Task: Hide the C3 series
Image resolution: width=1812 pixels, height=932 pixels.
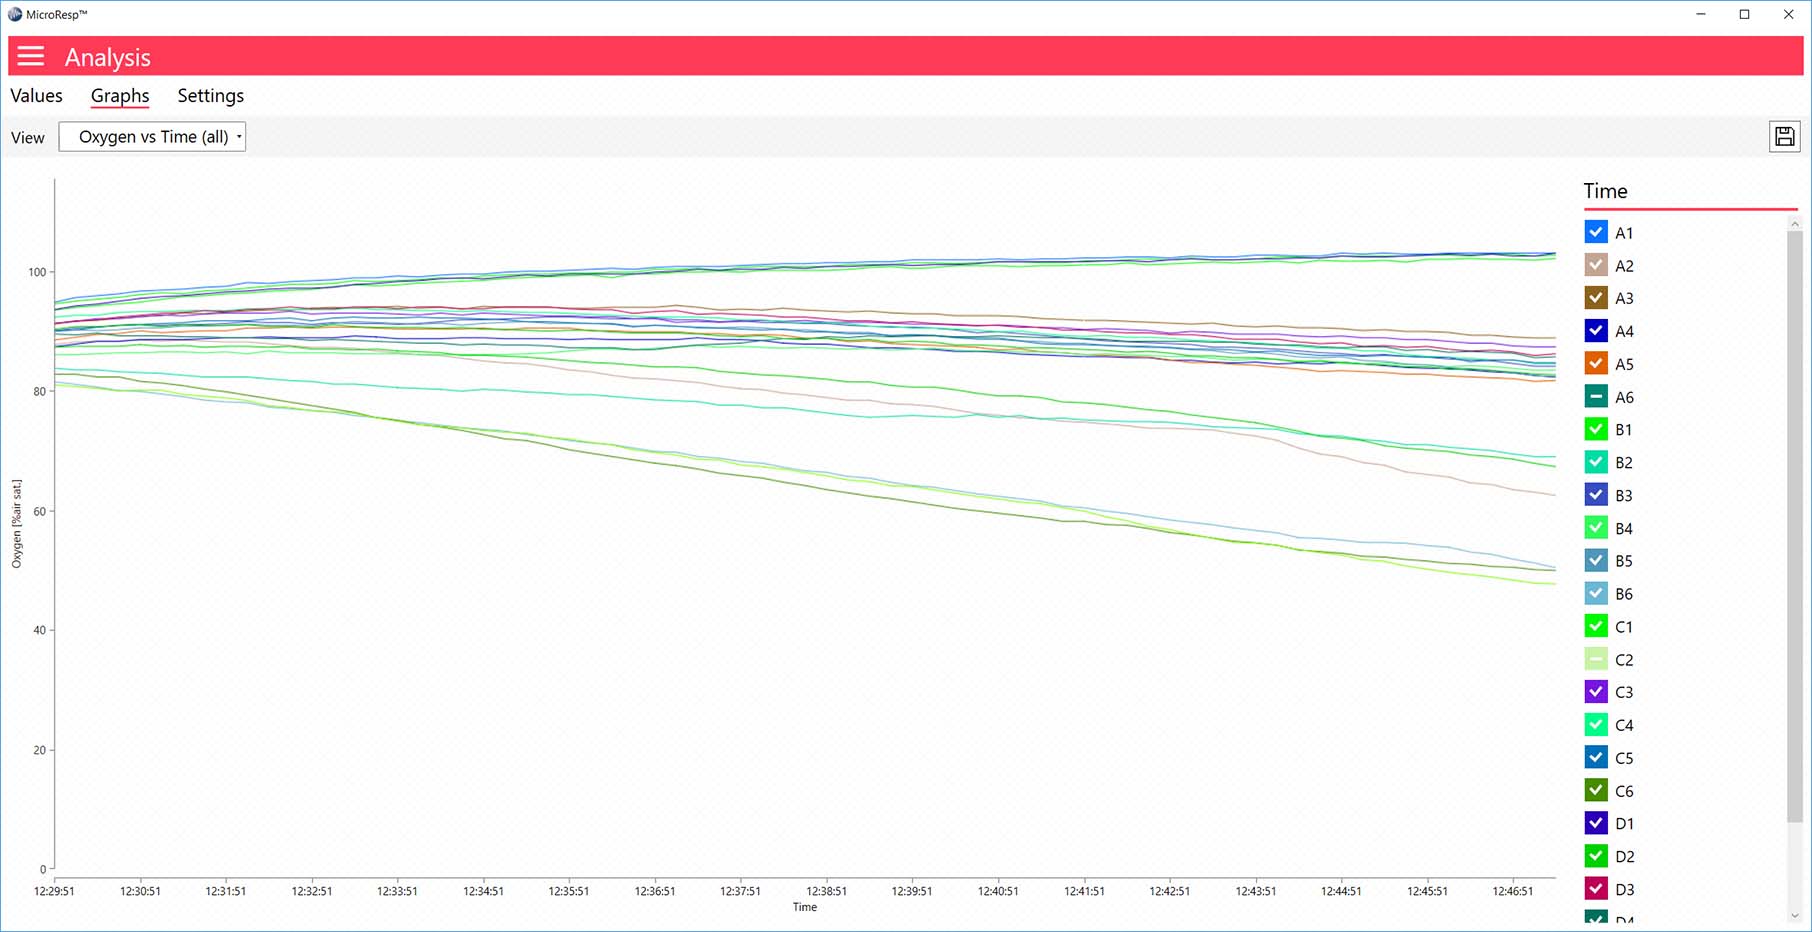Action: [1596, 691]
